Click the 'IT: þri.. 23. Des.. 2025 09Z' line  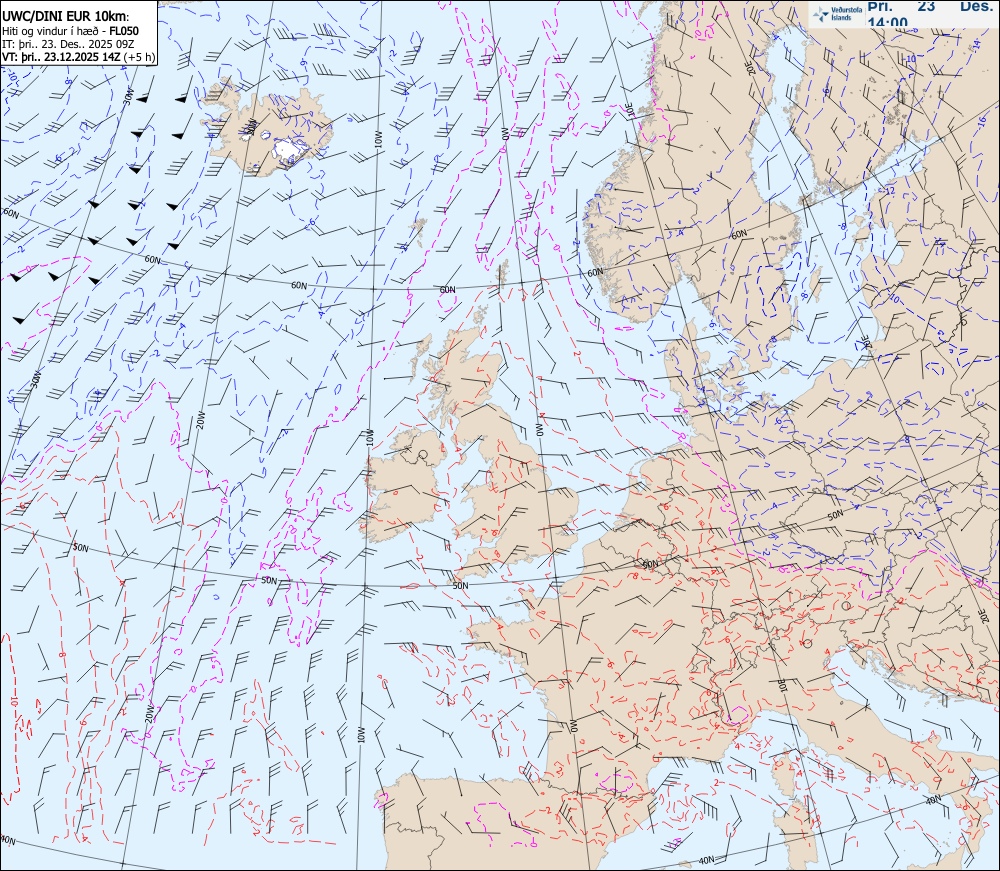click(68, 44)
